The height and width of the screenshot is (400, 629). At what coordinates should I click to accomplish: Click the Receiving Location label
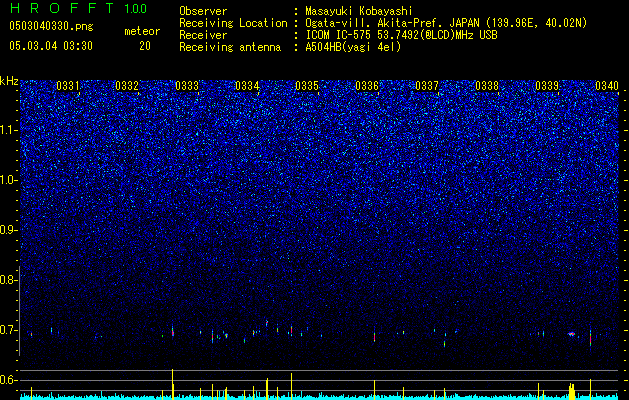coord(233,23)
